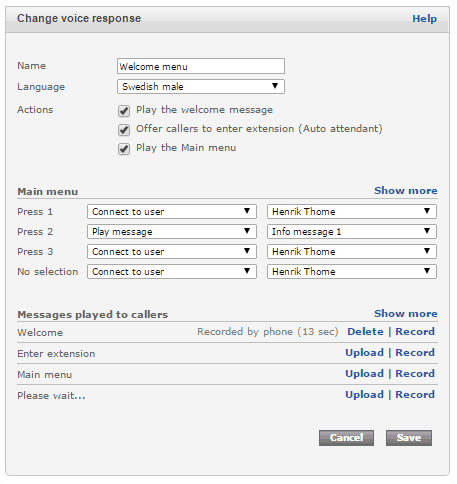This screenshot has width=457, height=484.
Task: Click the Cancel button
Action: (346, 438)
